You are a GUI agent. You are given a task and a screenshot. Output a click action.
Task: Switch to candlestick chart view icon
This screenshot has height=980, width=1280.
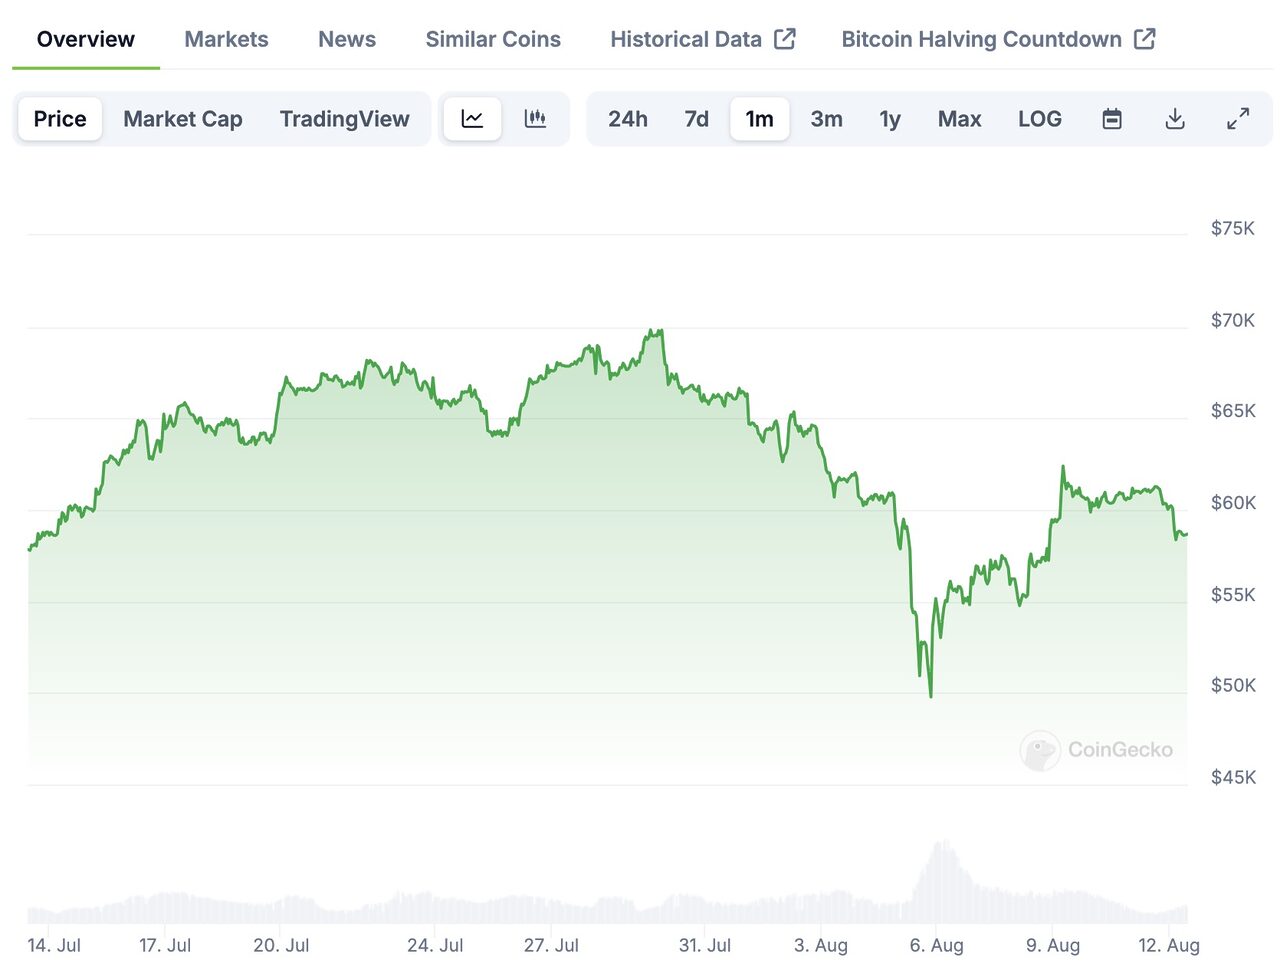coord(535,119)
